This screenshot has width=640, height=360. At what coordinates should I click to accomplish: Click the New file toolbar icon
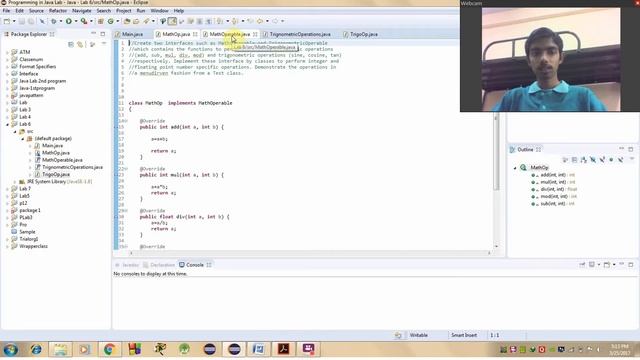pyautogui.click(x=7, y=21)
